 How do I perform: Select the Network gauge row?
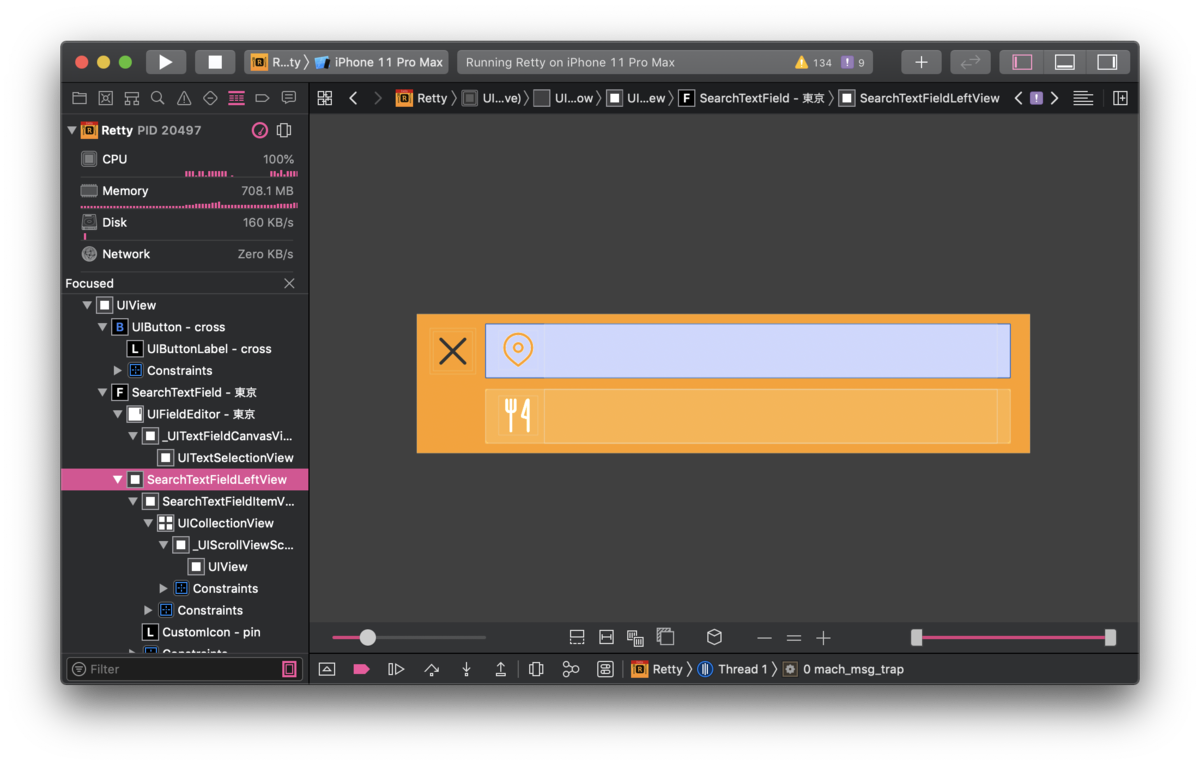(185, 254)
